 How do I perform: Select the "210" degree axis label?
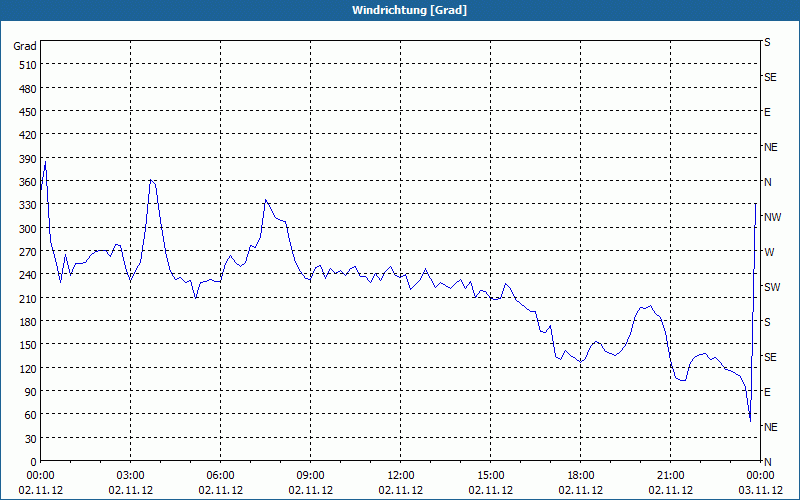[x=28, y=298]
